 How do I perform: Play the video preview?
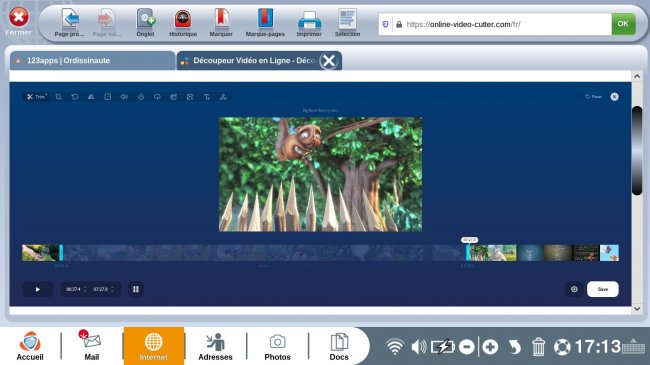(x=38, y=289)
